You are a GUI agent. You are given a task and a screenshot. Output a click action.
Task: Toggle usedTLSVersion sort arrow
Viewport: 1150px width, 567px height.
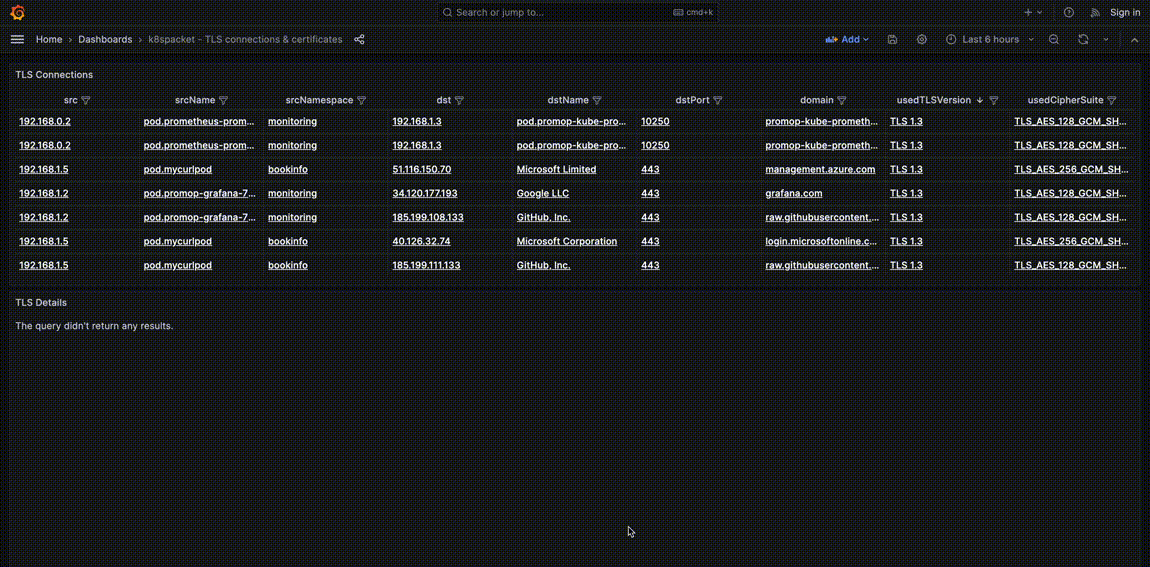(x=980, y=100)
